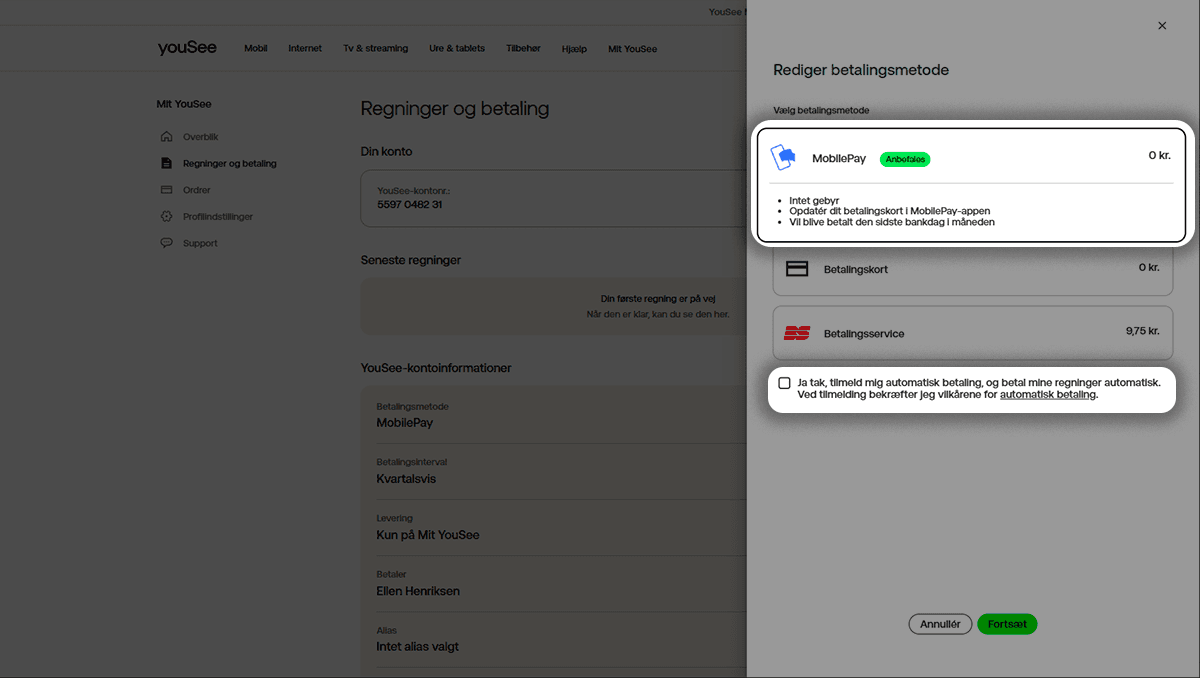Open the automatisk betaling terms link

click(x=1048, y=395)
